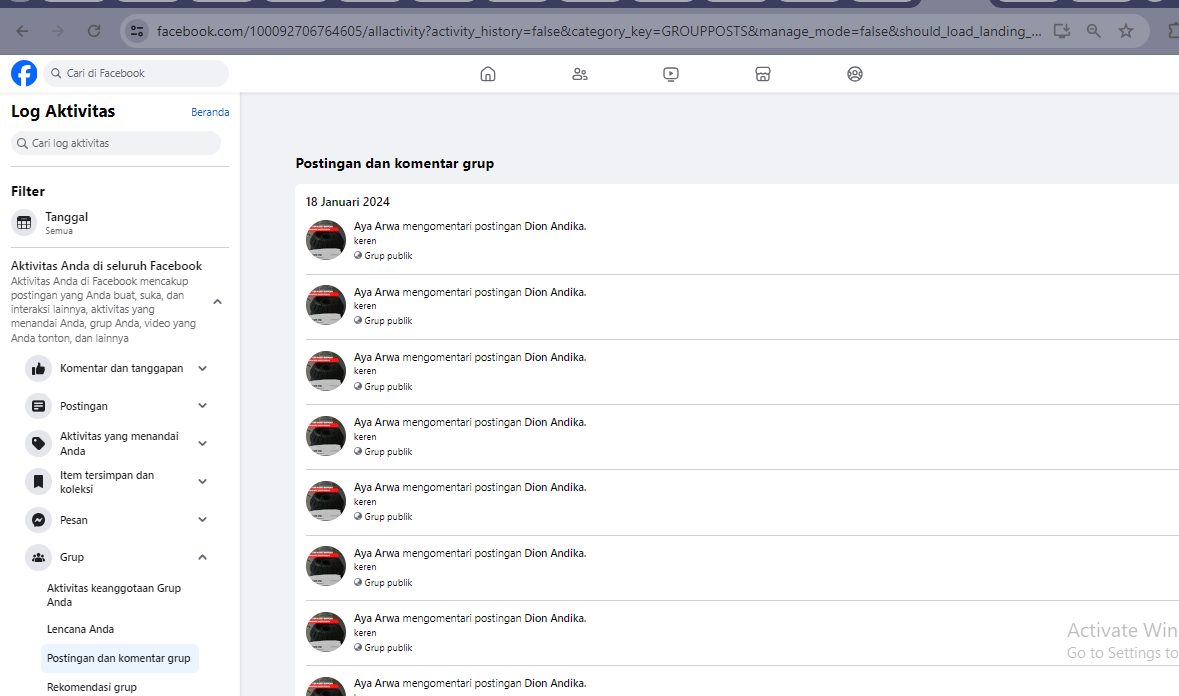Image resolution: width=1179 pixels, height=696 pixels.
Task: Click the Aktivitas yang menandai Anda label
Action: (x=120, y=443)
